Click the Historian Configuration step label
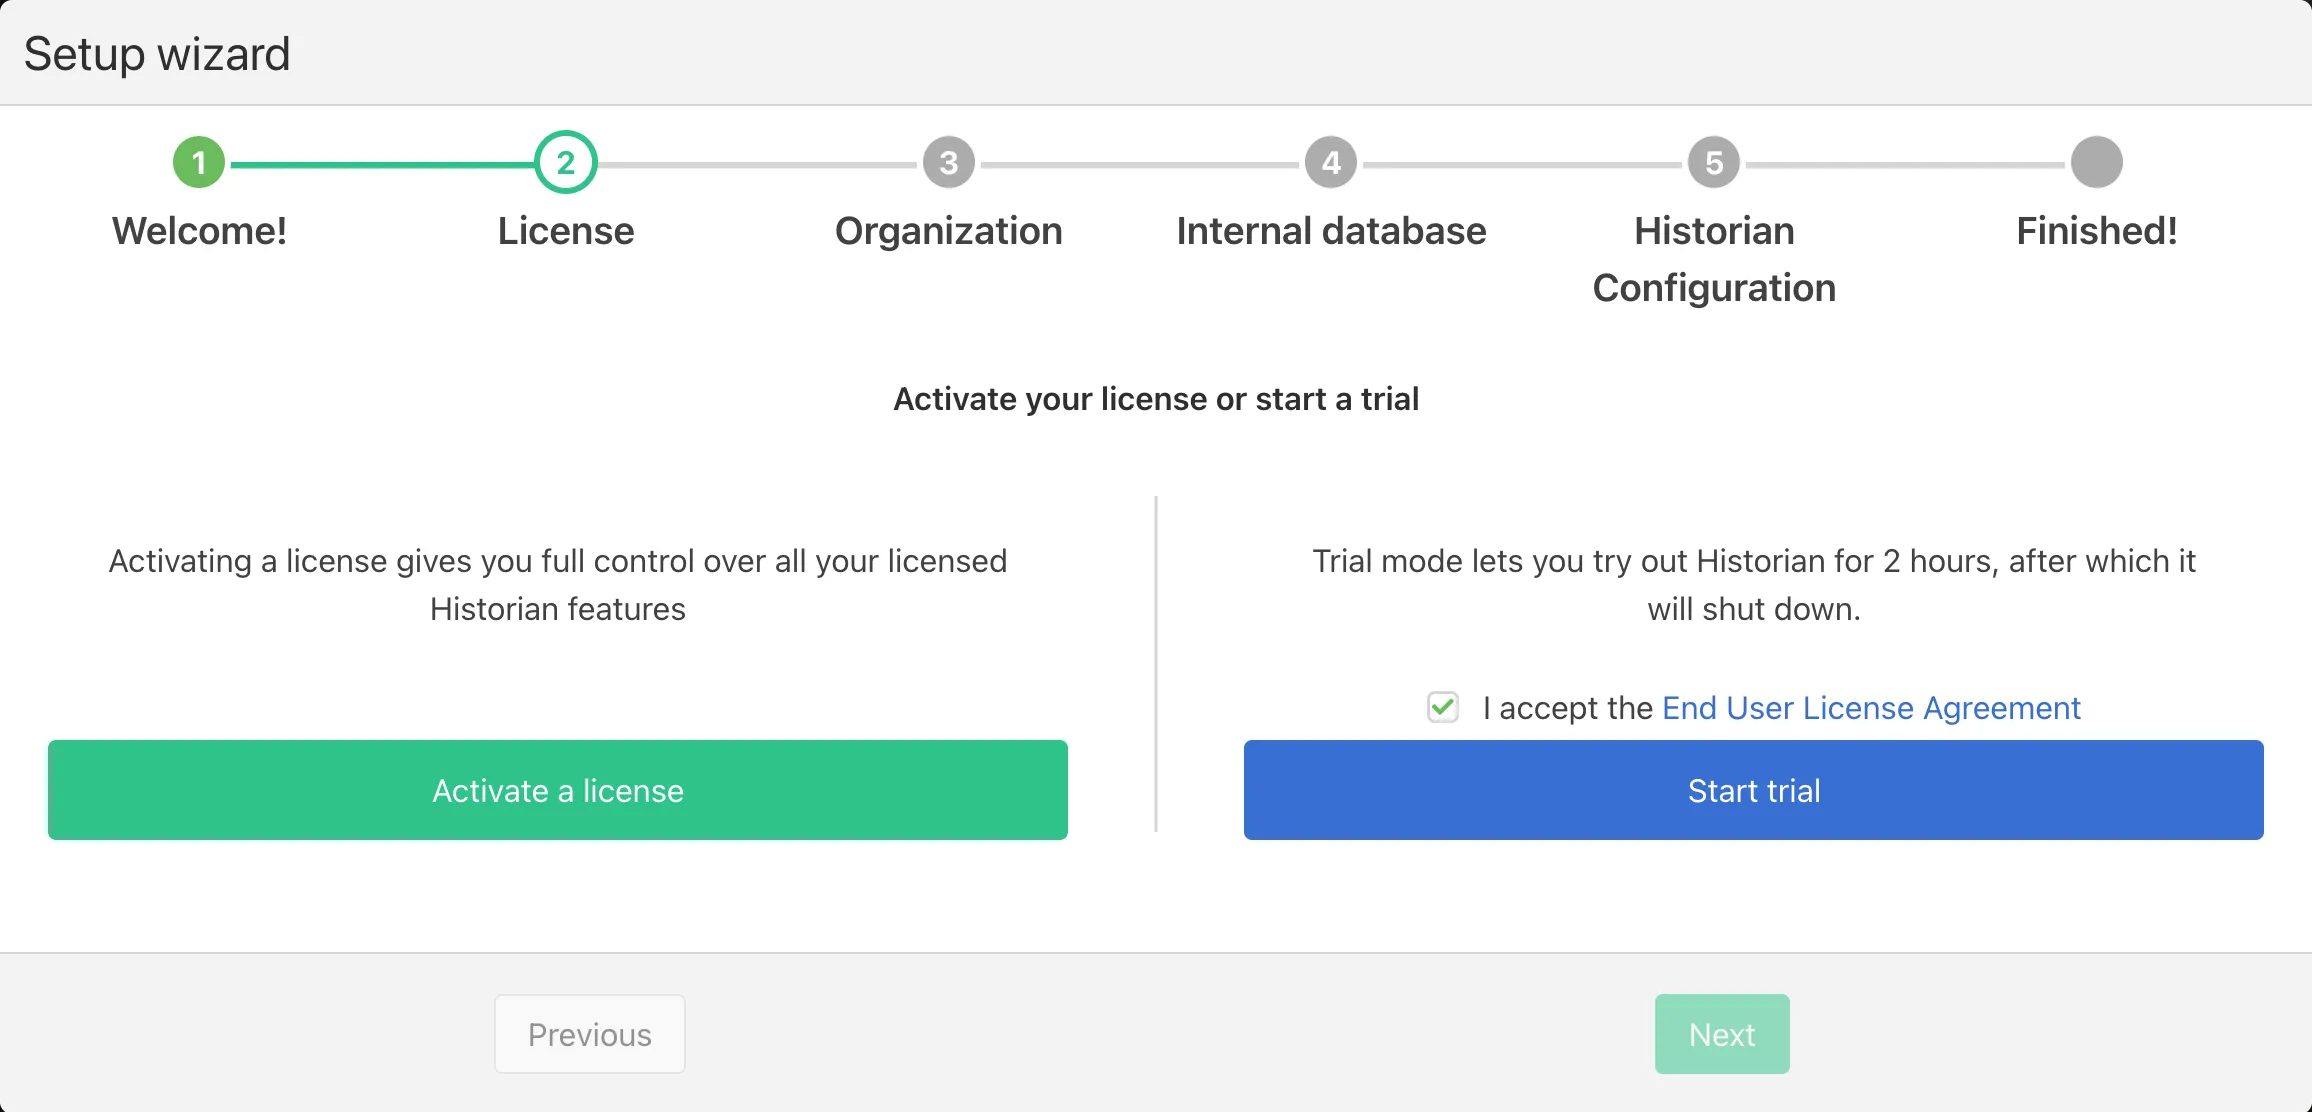The width and height of the screenshot is (2312, 1112). [1714, 259]
